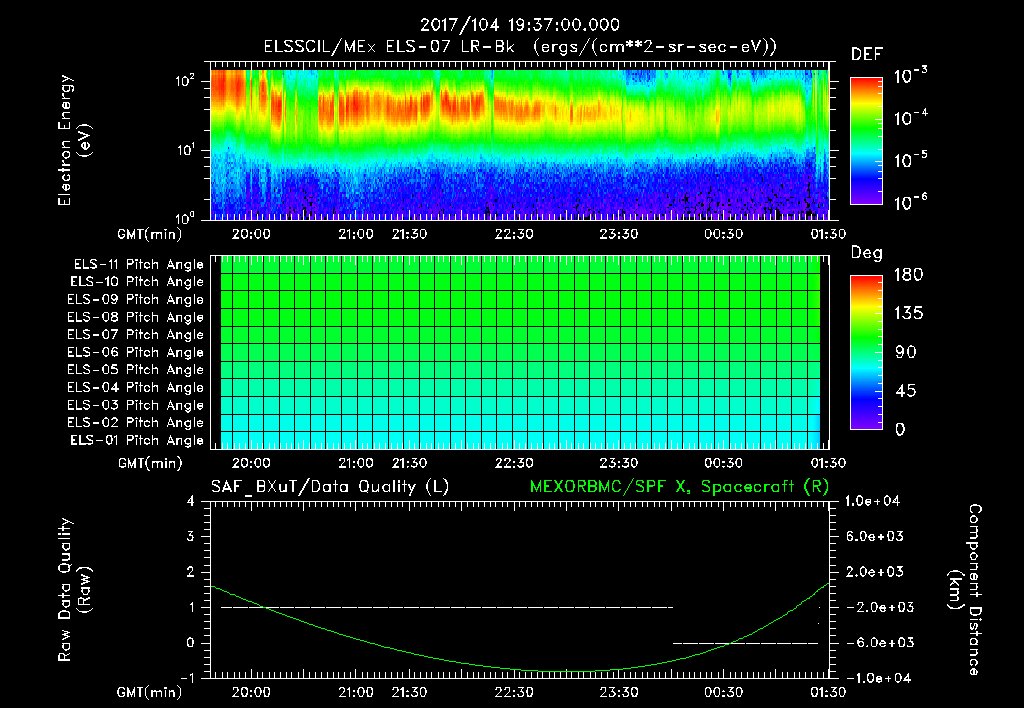This screenshot has width=1024, height=708.
Task: Select the ELS-04 Pitch Angle row label
Action: pos(136,387)
